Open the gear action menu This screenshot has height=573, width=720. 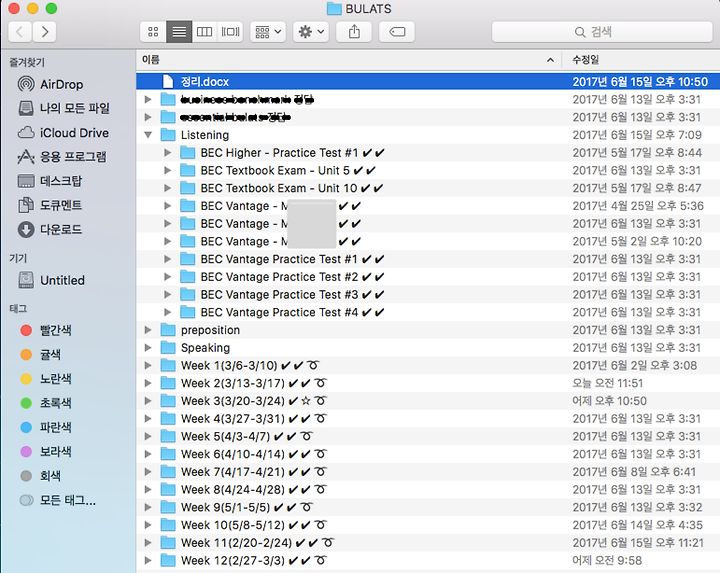click(x=311, y=32)
